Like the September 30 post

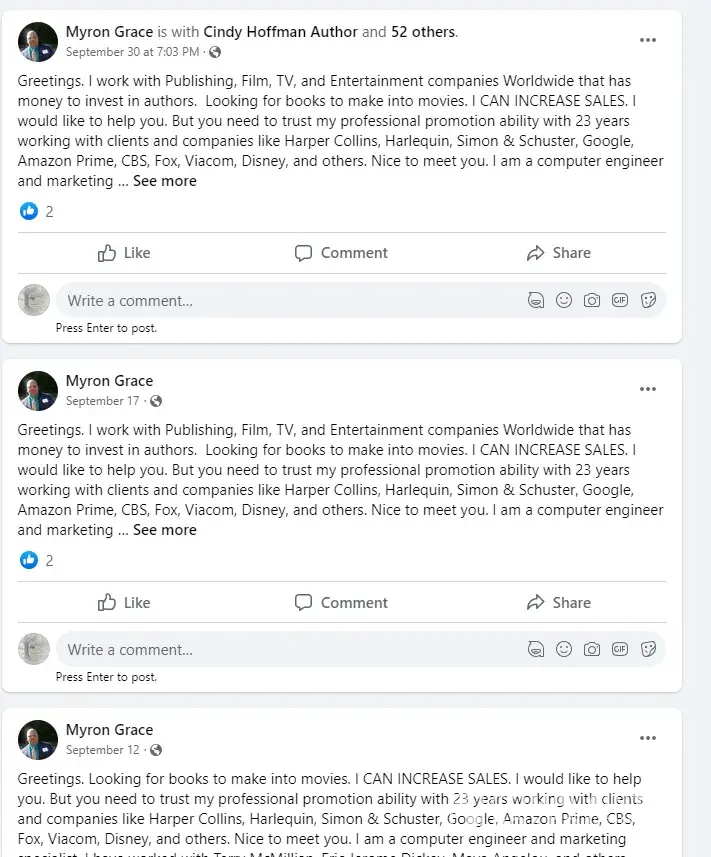(124, 253)
